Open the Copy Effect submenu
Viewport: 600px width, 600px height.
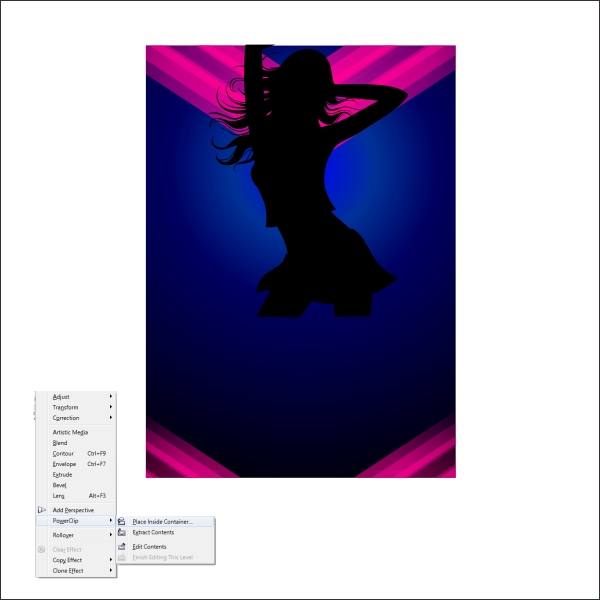pyautogui.click(x=68, y=560)
